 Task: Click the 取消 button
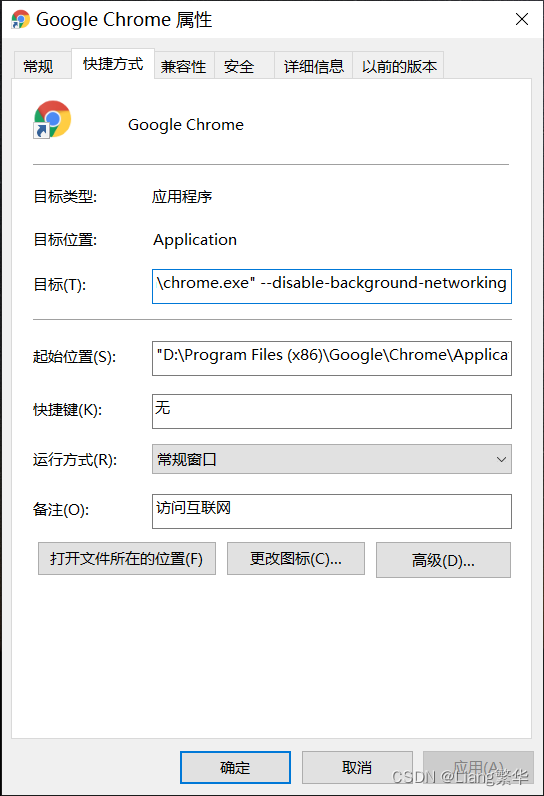[357, 767]
